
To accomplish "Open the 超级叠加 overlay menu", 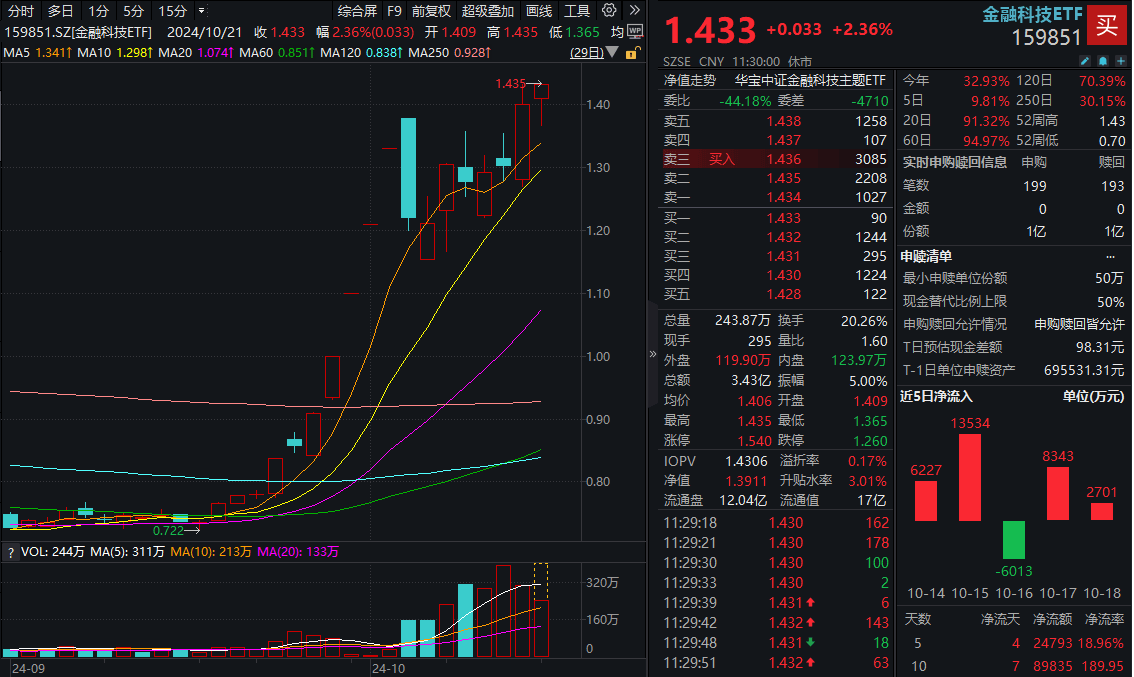I will click(x=488, y=11).
